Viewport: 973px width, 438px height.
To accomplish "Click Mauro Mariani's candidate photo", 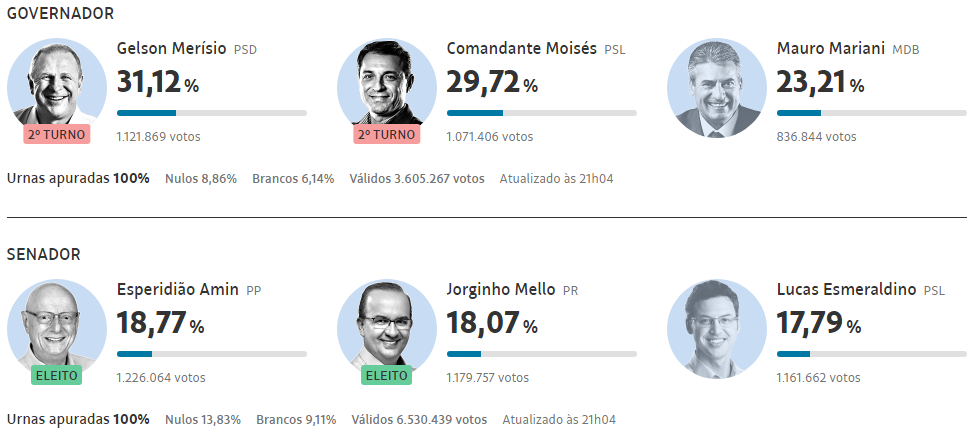I will (717, 88).
